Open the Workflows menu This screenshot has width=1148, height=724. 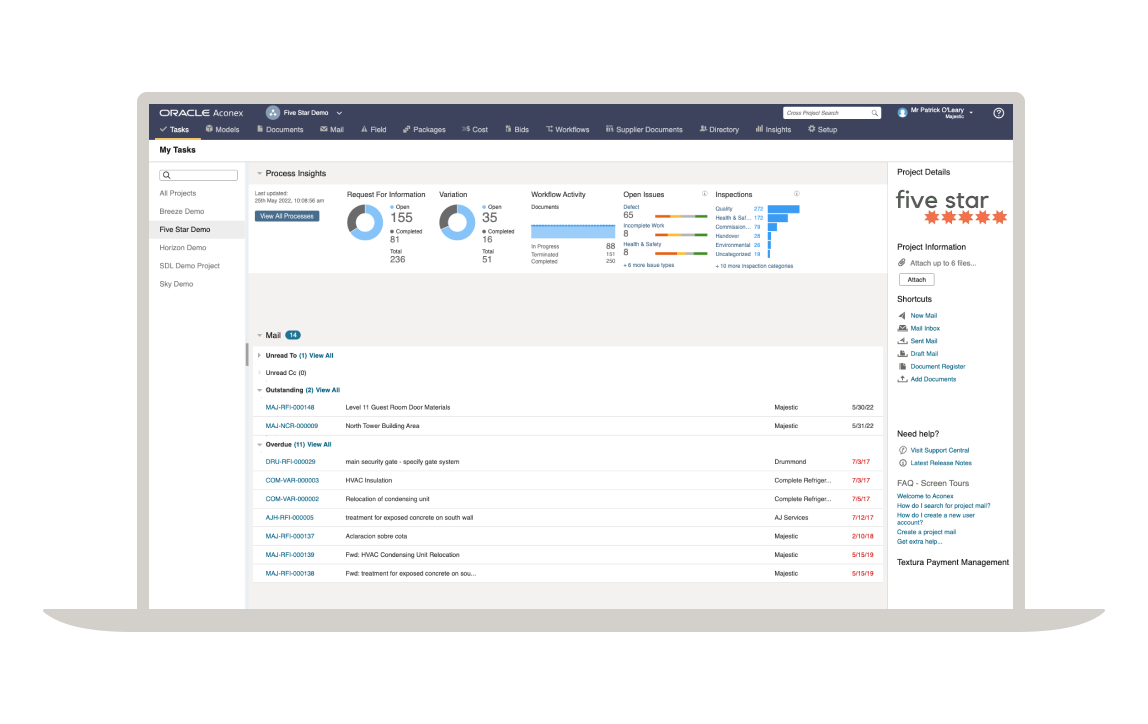click(x=567, y=130)
